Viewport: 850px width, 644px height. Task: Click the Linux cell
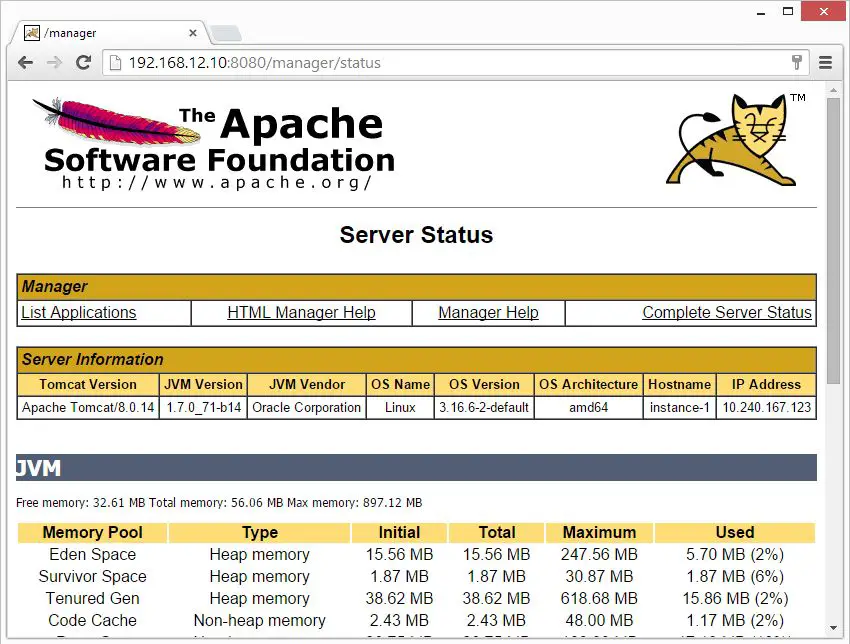(x=400, y=408)
